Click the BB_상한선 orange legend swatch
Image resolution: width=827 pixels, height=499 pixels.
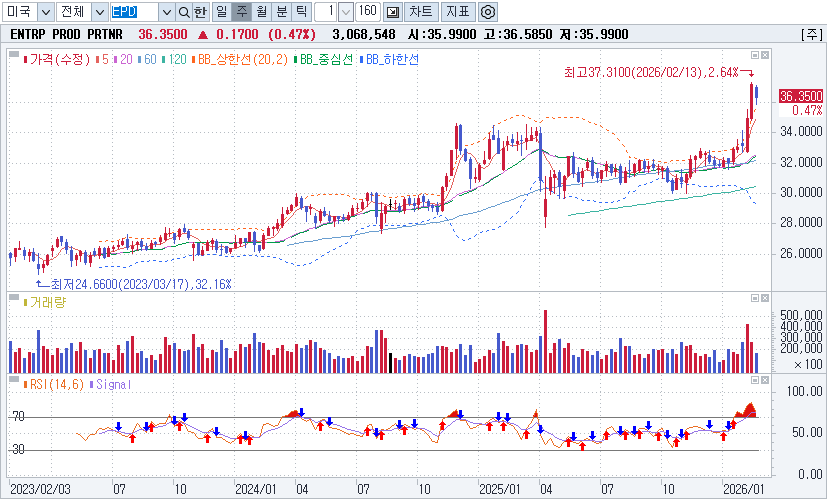(195, 60)
